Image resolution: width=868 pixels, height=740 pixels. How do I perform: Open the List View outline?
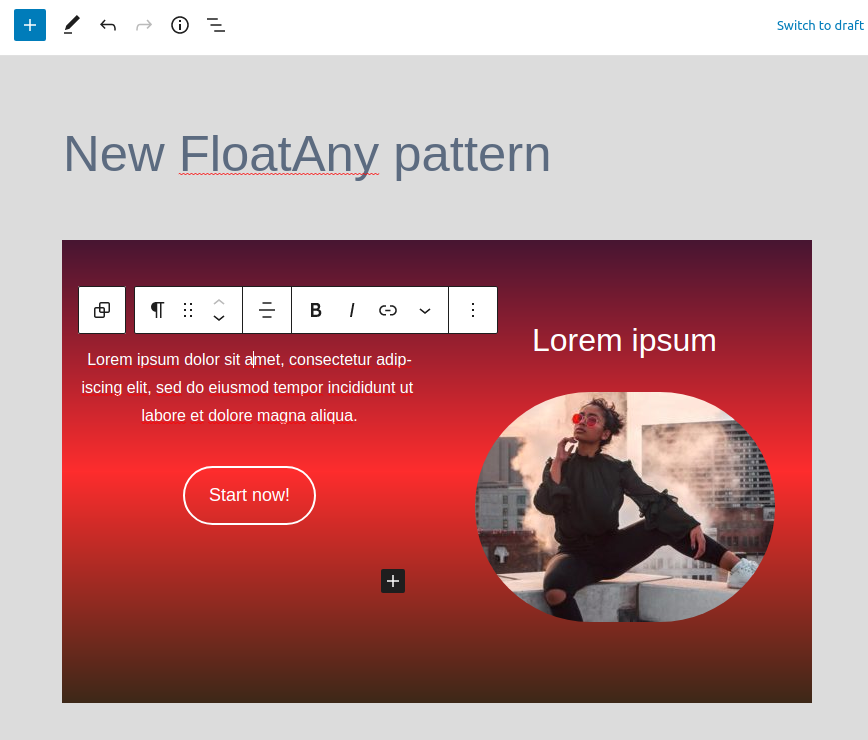pyautogui.click(x=216, y=25)
